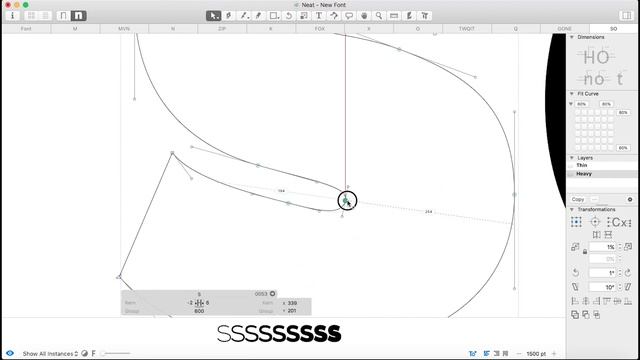Screen dimensions: 640x360
Task: Open the Font Info button
Action: tap(13, 16)
